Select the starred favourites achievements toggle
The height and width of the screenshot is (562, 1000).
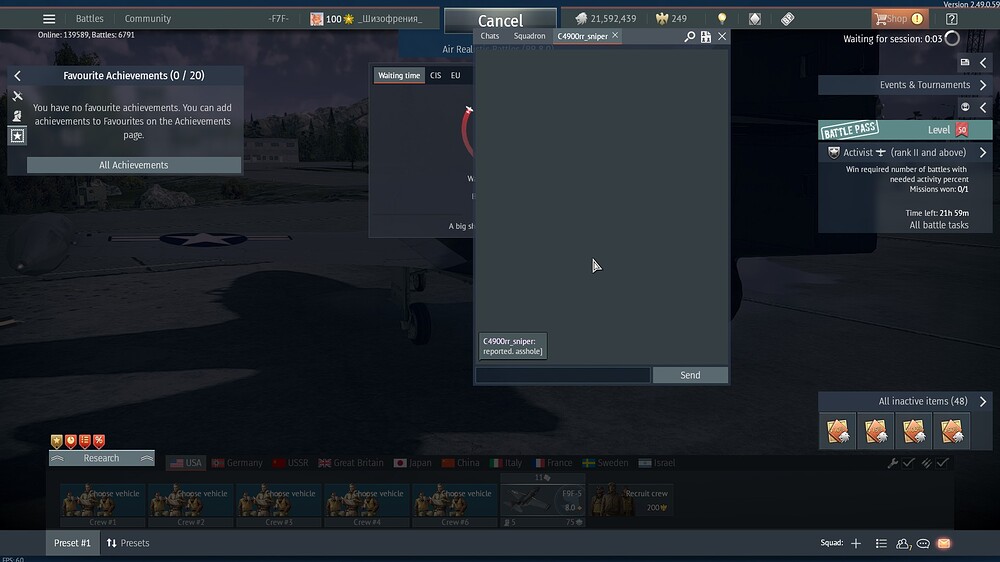pyautogui.click(x=18, y=135)
